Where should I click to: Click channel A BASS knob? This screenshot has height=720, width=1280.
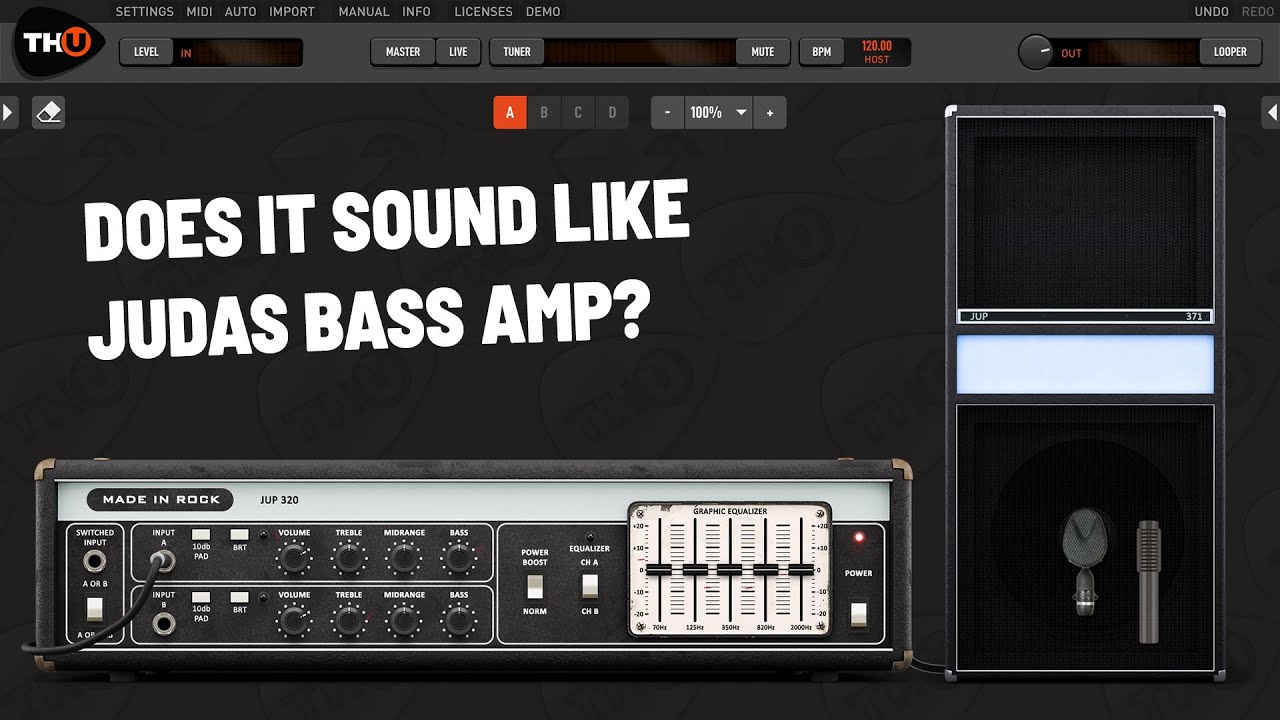click(x=458, y=559)
